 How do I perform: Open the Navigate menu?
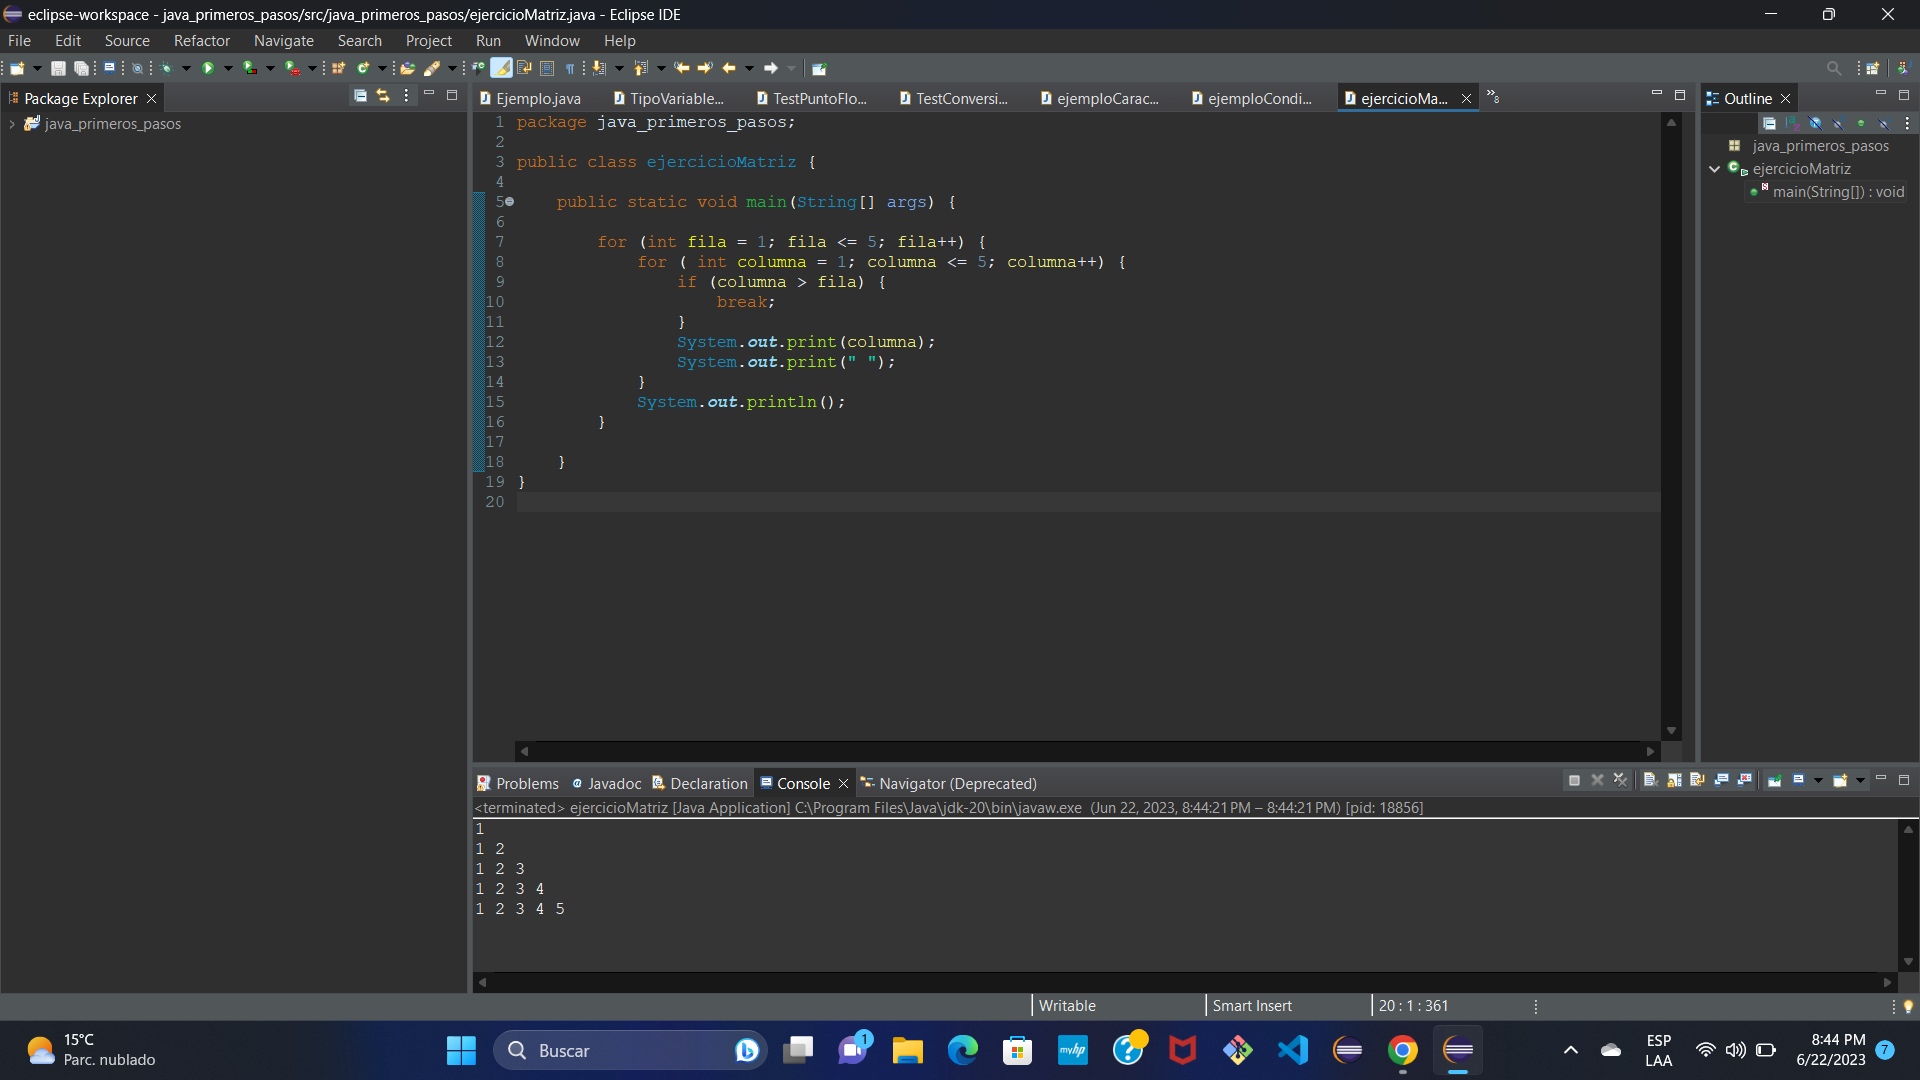pyautogui.click(x=283, y=40)
